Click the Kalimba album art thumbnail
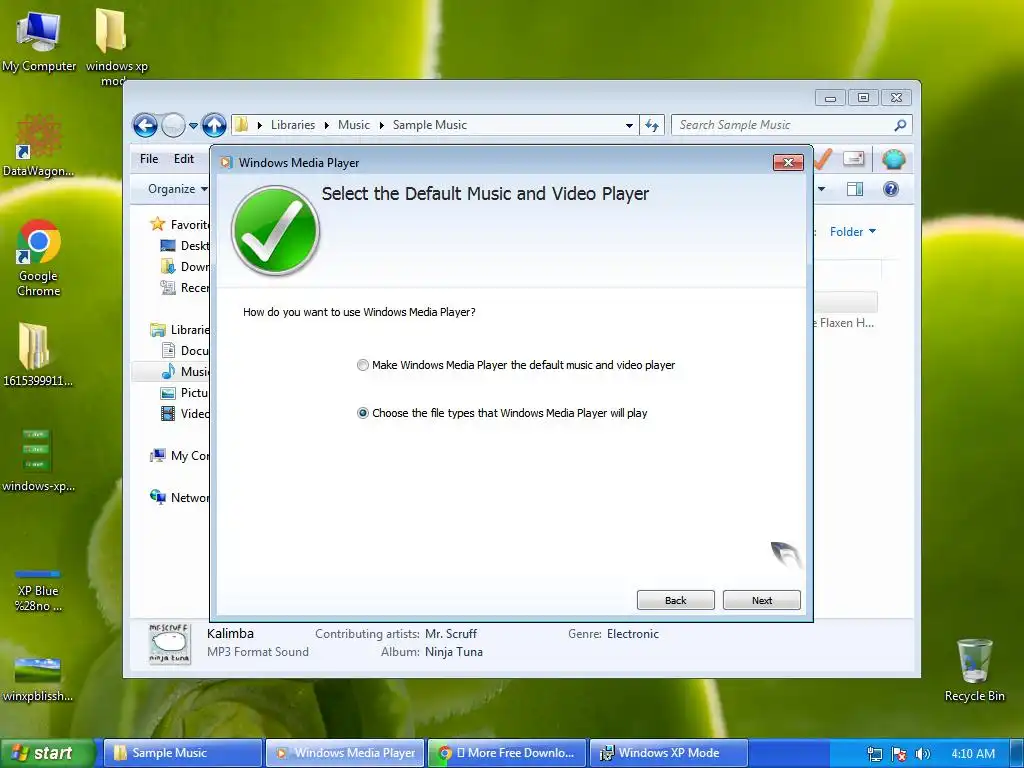The width and height of the screenshot is (1024, 768). click(x=169, y=643)
